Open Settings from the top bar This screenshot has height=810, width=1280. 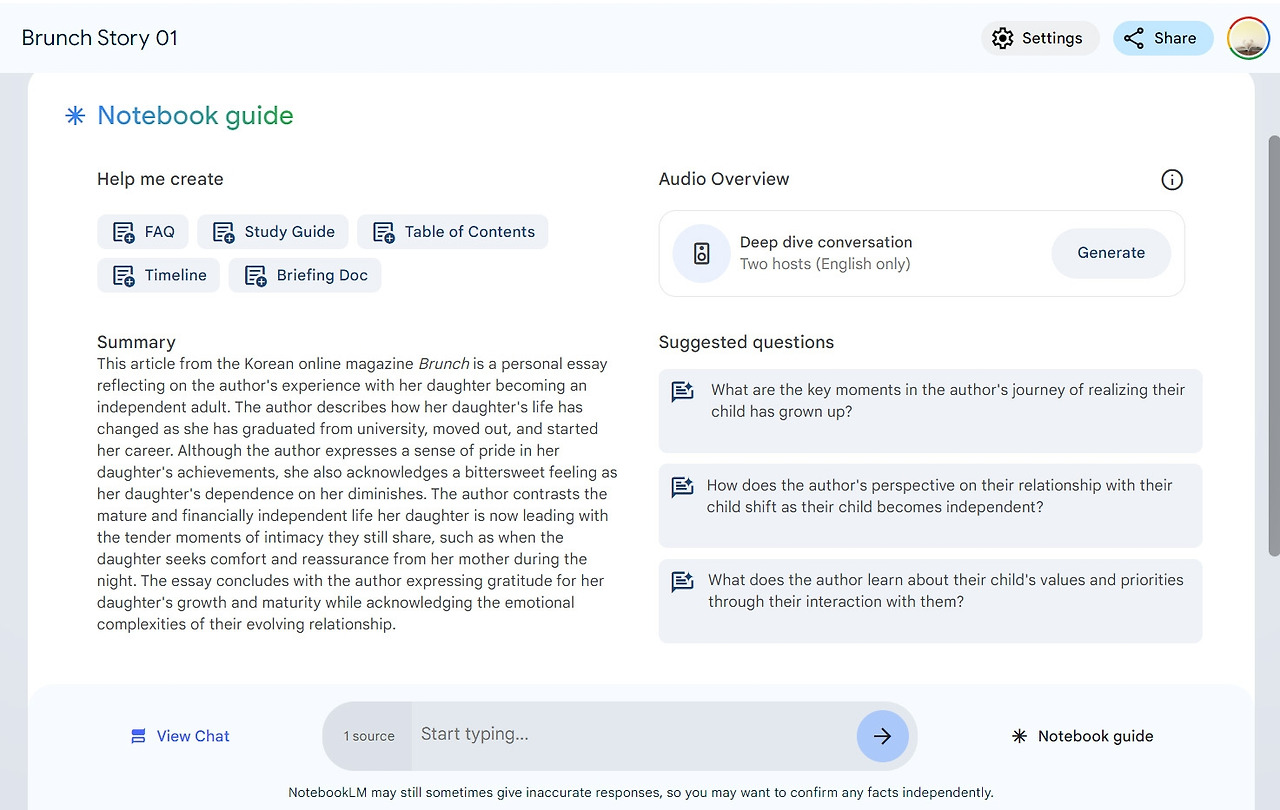tap(1040, 38)
